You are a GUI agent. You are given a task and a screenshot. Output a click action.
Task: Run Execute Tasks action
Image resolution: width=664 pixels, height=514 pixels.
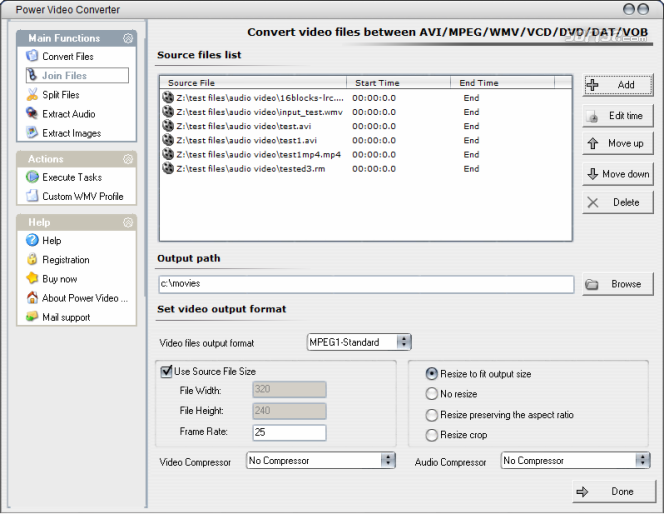(72, 177)
